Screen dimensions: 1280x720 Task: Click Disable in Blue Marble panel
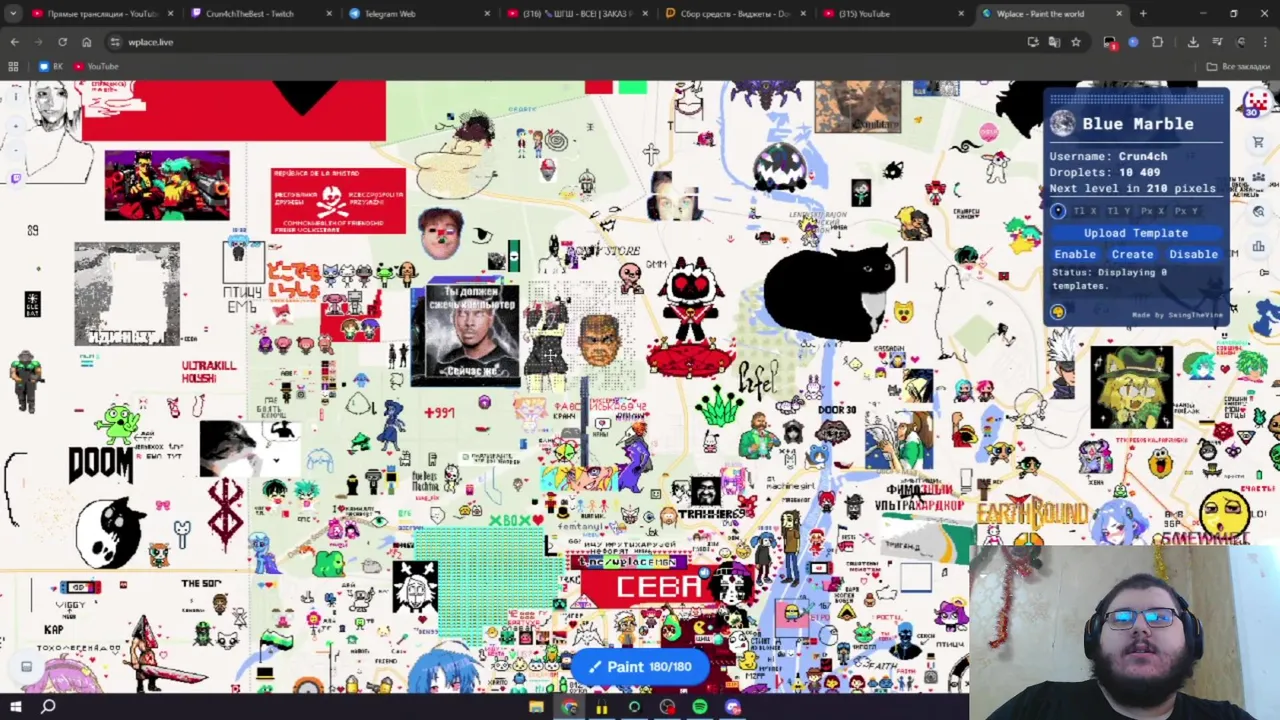click(1193, 254)
